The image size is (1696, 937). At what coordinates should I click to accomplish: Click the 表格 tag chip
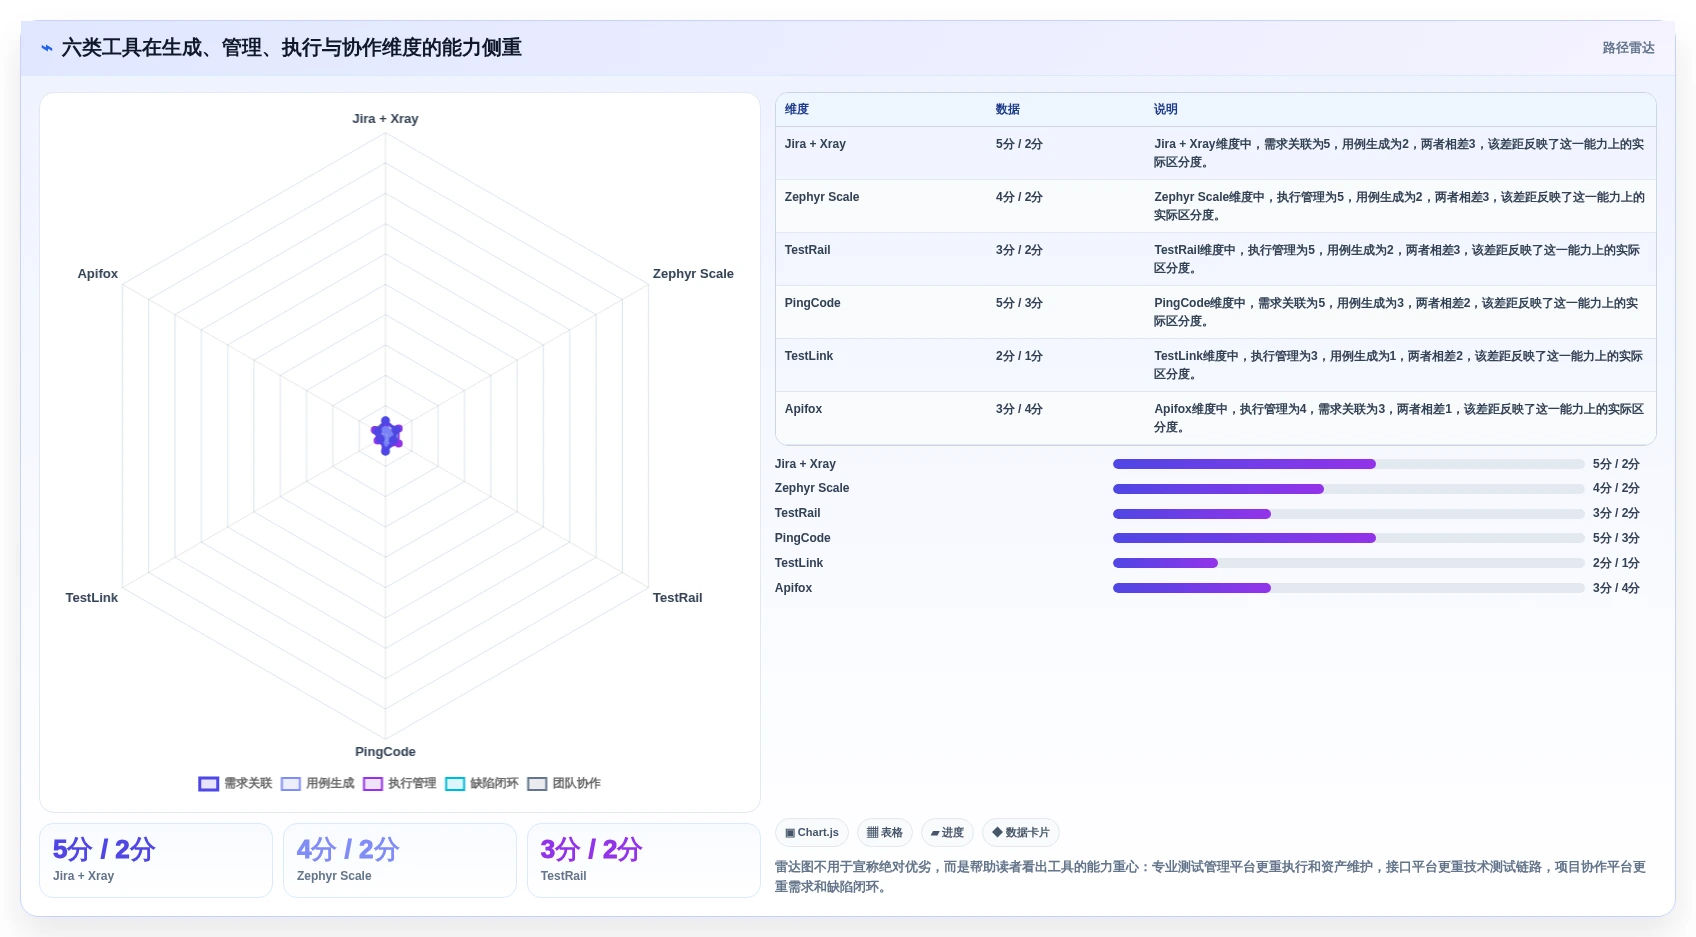pos(885,833)
